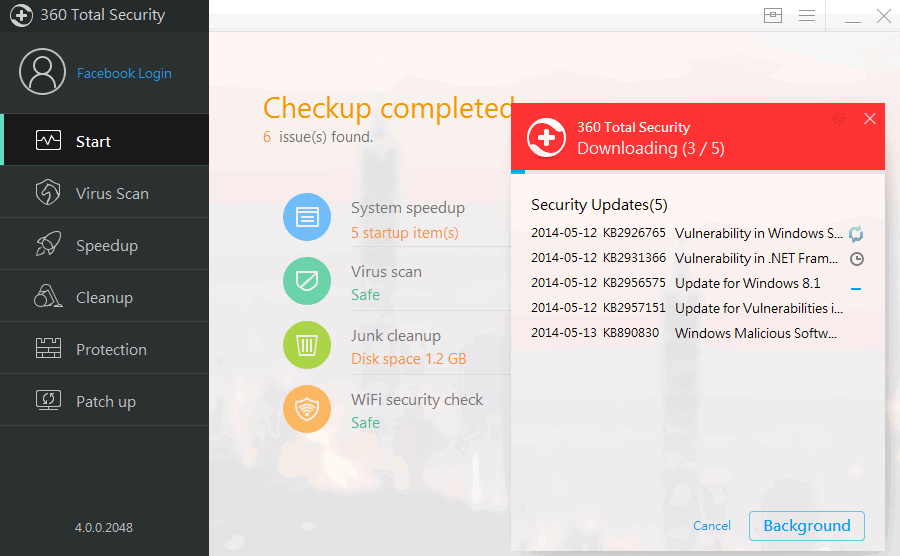This screenshot has height=556, width=900.
Task: Click the Junk cleanup trash icon
Action: [x=307, y=345]
